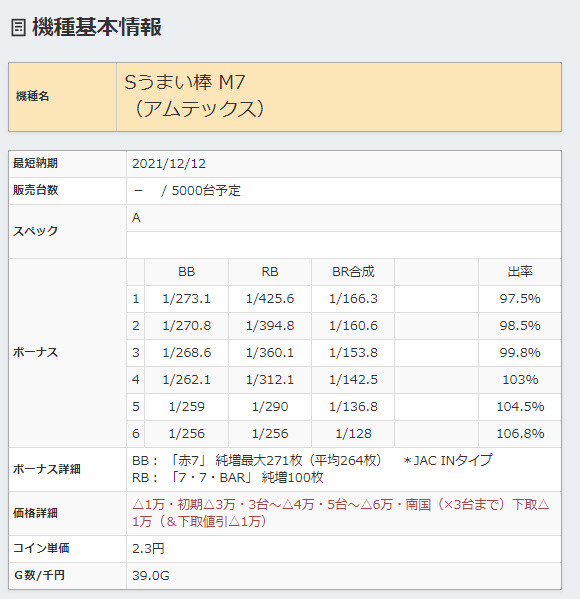
Task: Click the BB column header
Action: [x=186, y=272]
